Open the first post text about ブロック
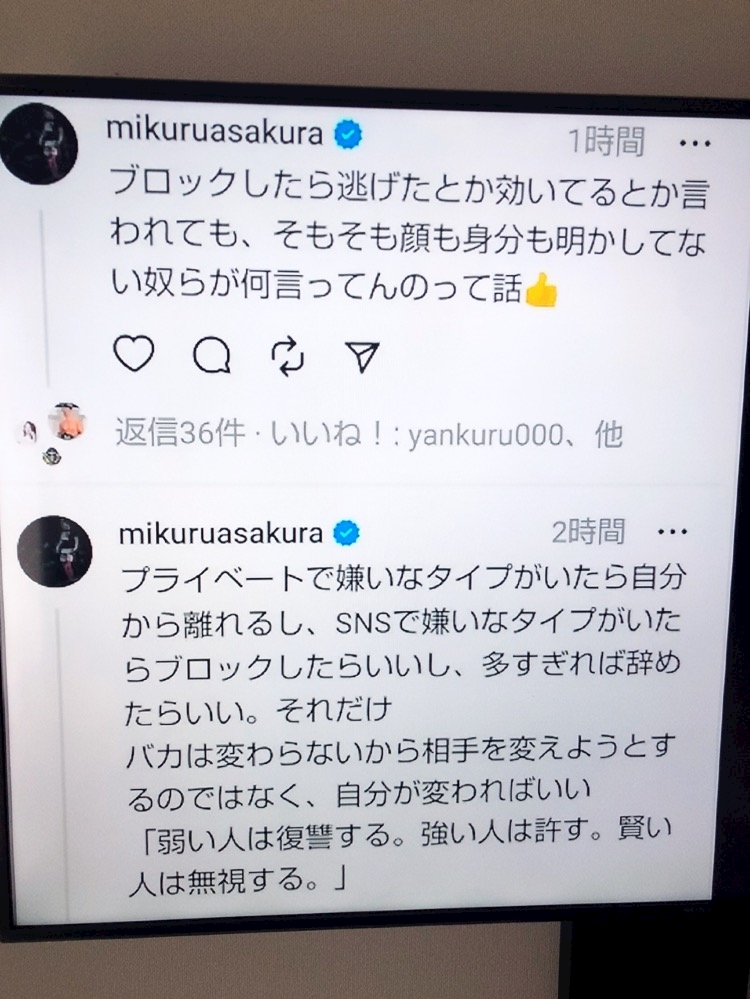750x999 pixels. tap(408, 242)
